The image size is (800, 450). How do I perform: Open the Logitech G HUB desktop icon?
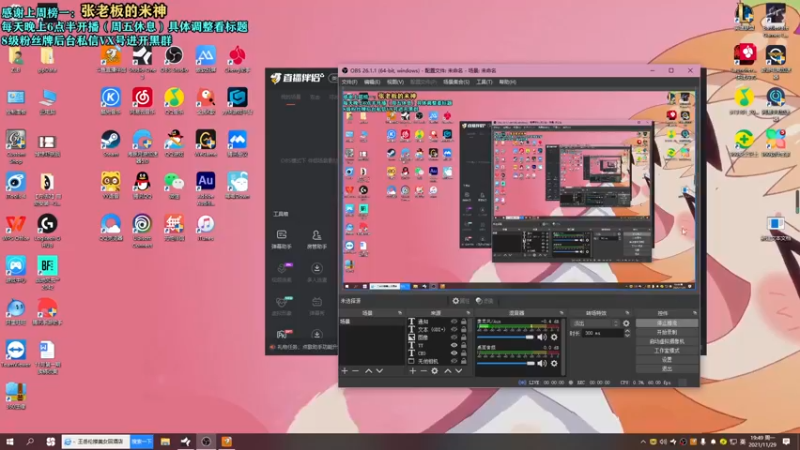47,231
